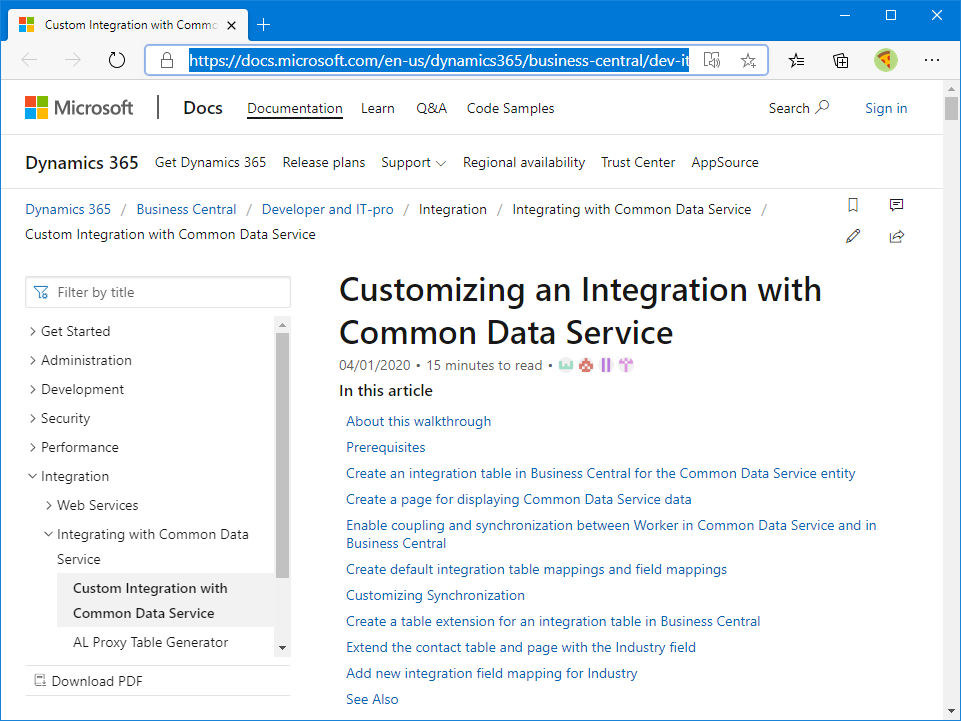Click Download PDF
This screenshot has height=721, width=961.
pyautogui.click(x=89, y=681)
